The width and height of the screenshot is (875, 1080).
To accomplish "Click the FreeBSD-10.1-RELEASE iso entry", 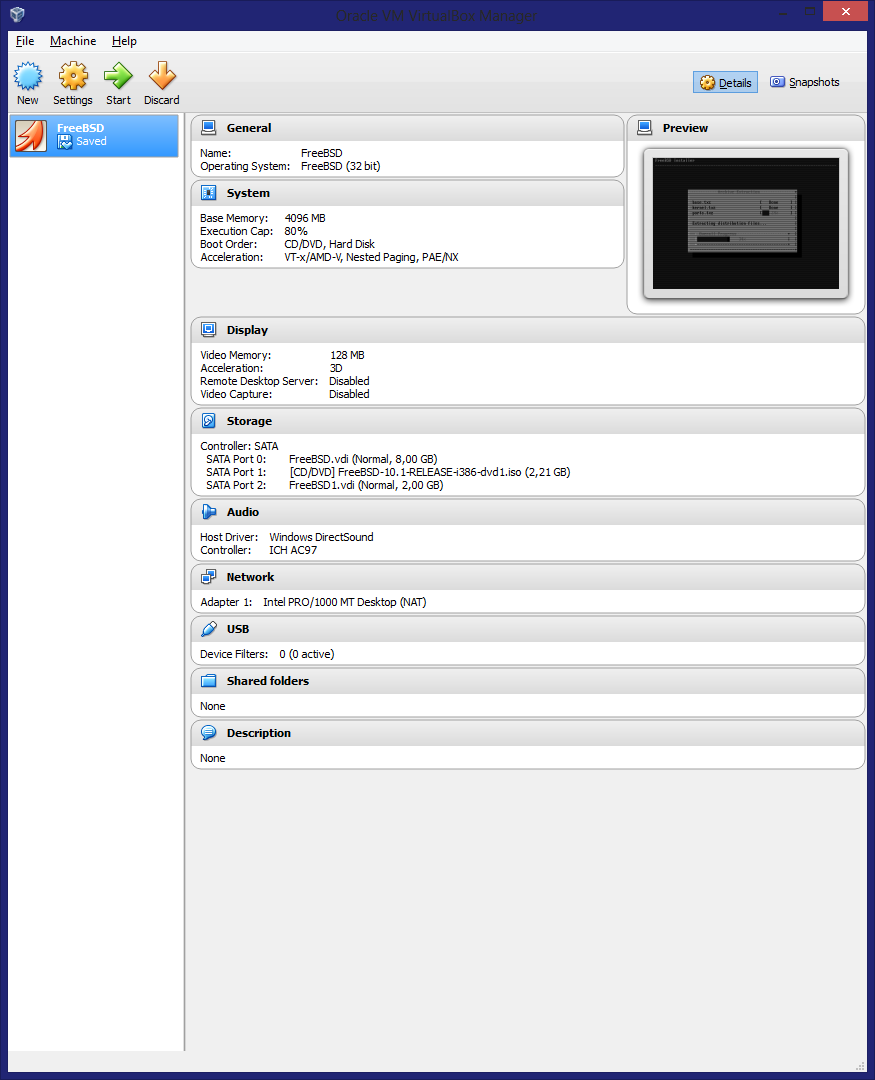I will pos(430,472).
